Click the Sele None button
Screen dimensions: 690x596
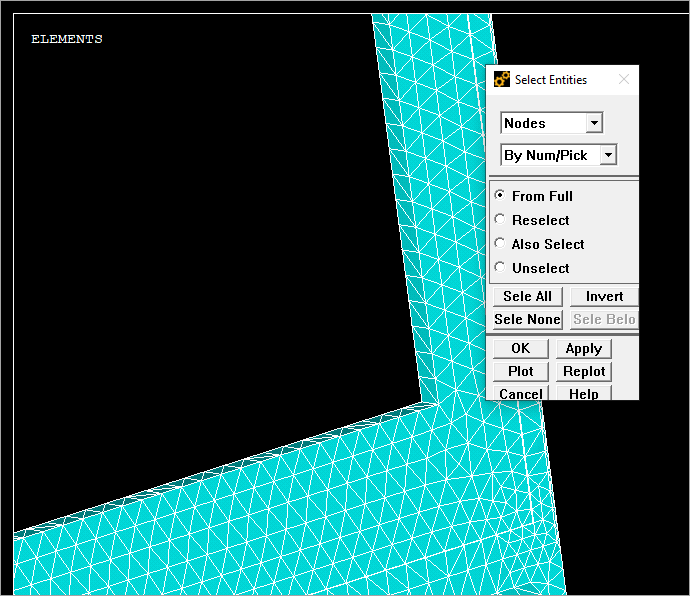click(527, 319)
